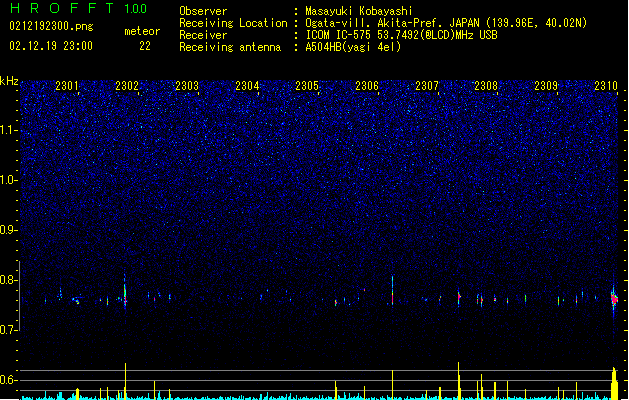Viewport: 629px width, 400px height.
Task: Click the meteor echo just after 2307
Action: (459, 298)
